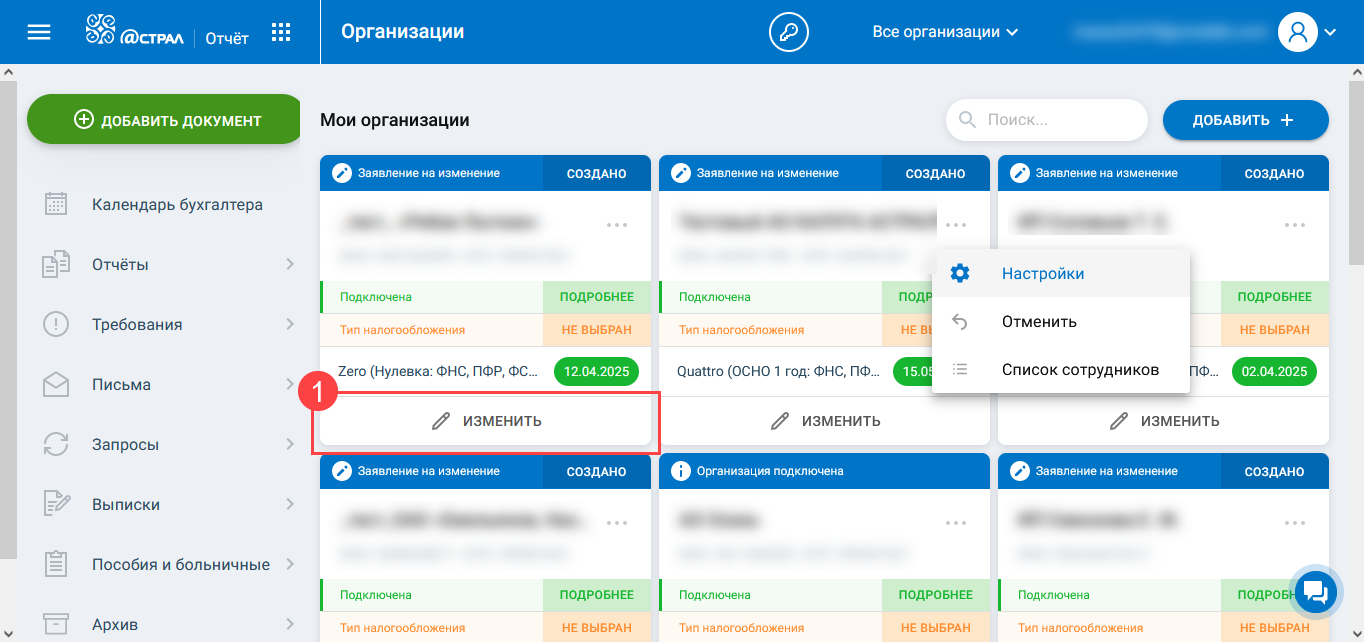The image size is (1364, 642).
Task: Expand the Отчёты sidebar section
Action: (289, 265)
